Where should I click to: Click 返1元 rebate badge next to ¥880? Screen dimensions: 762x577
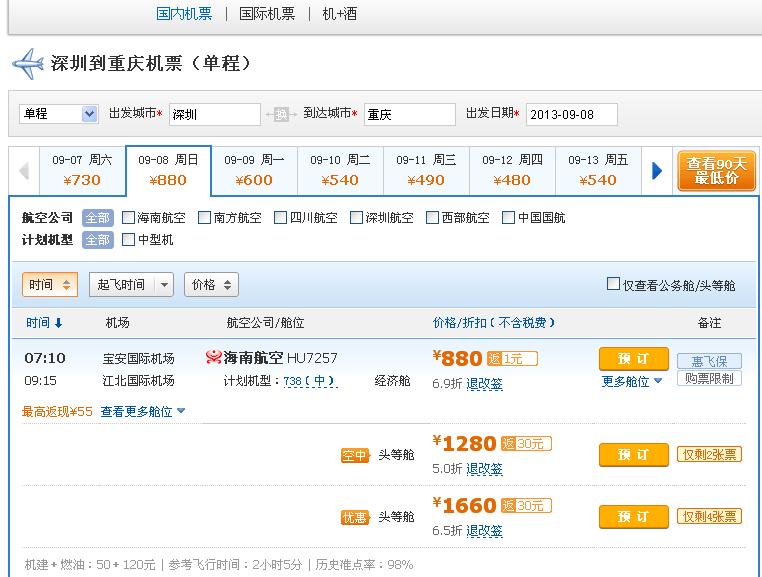pos(512,359)
